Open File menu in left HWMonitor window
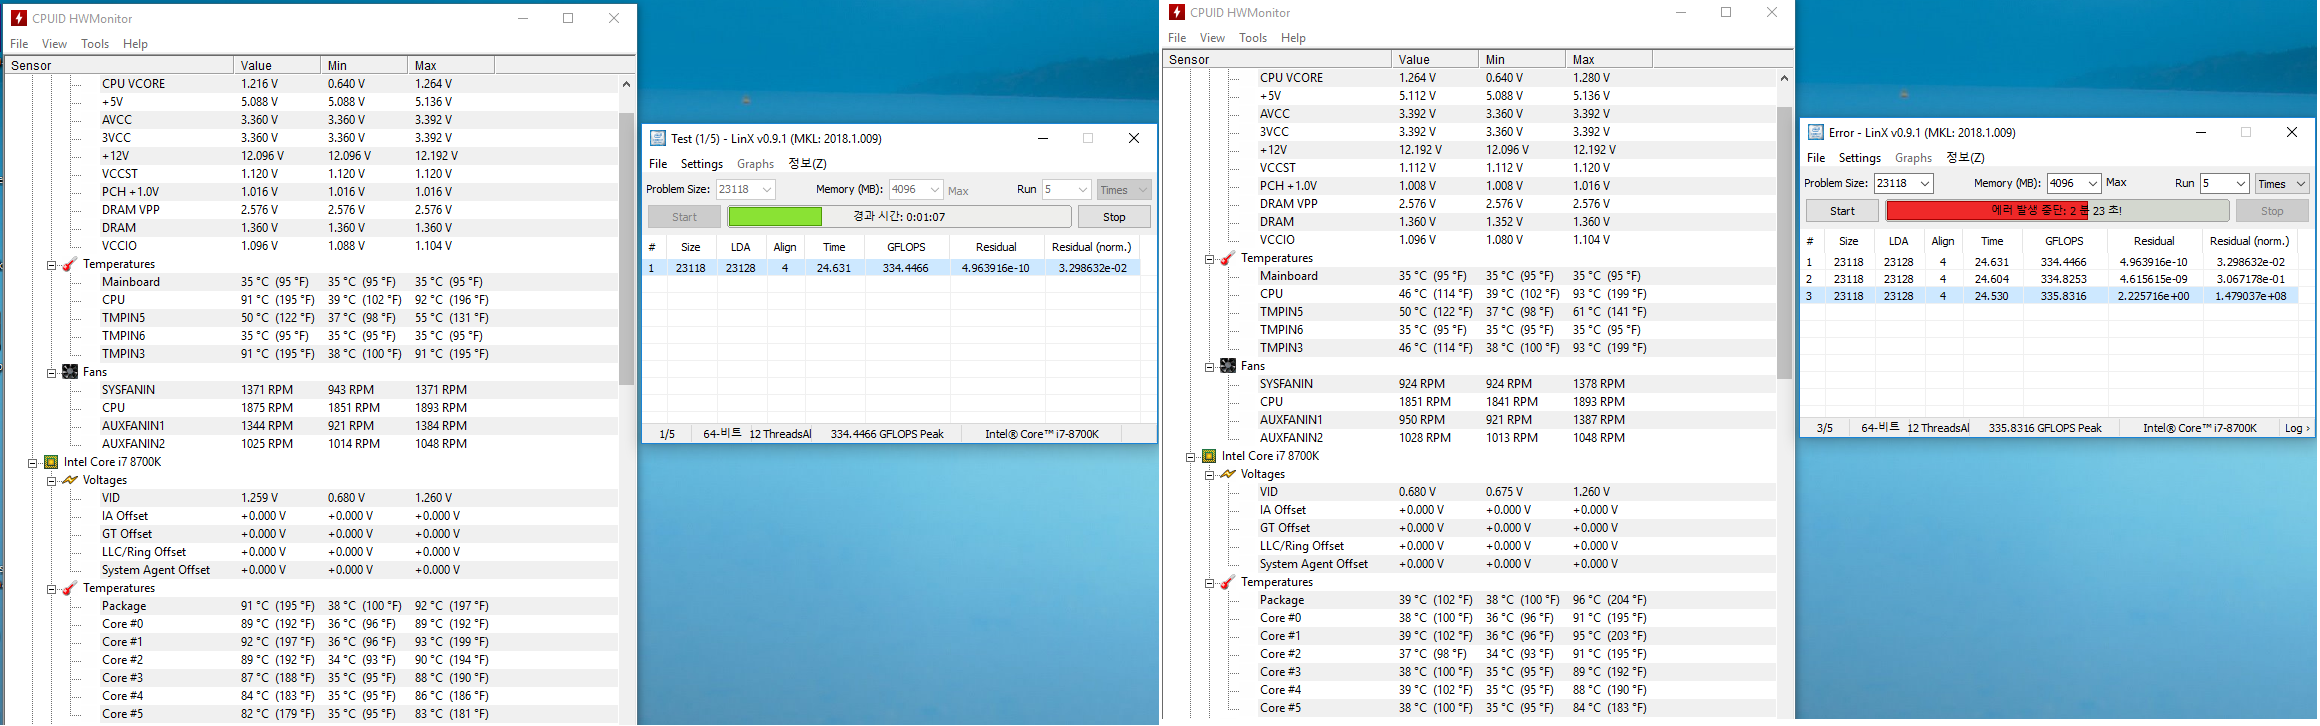Image resolution: width=2320 pixels, height=726 pixels. [x=19, y=44]
